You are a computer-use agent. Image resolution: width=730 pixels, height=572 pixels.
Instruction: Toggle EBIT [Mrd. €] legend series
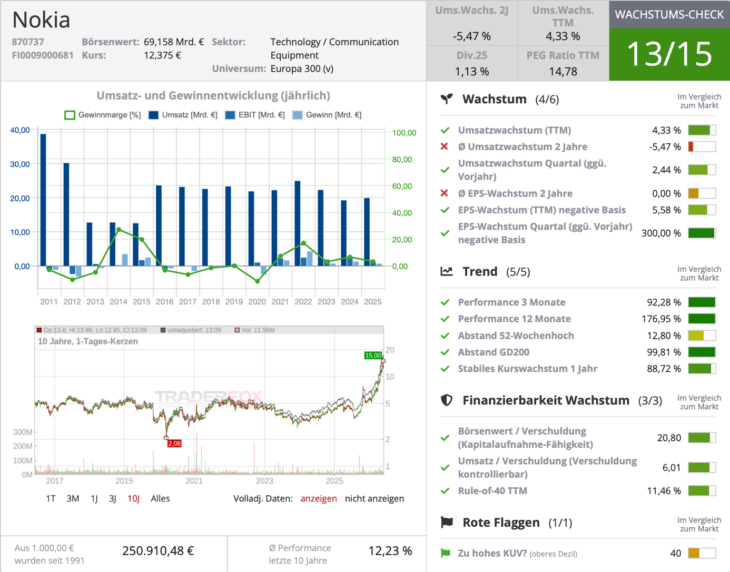point(255,115)
